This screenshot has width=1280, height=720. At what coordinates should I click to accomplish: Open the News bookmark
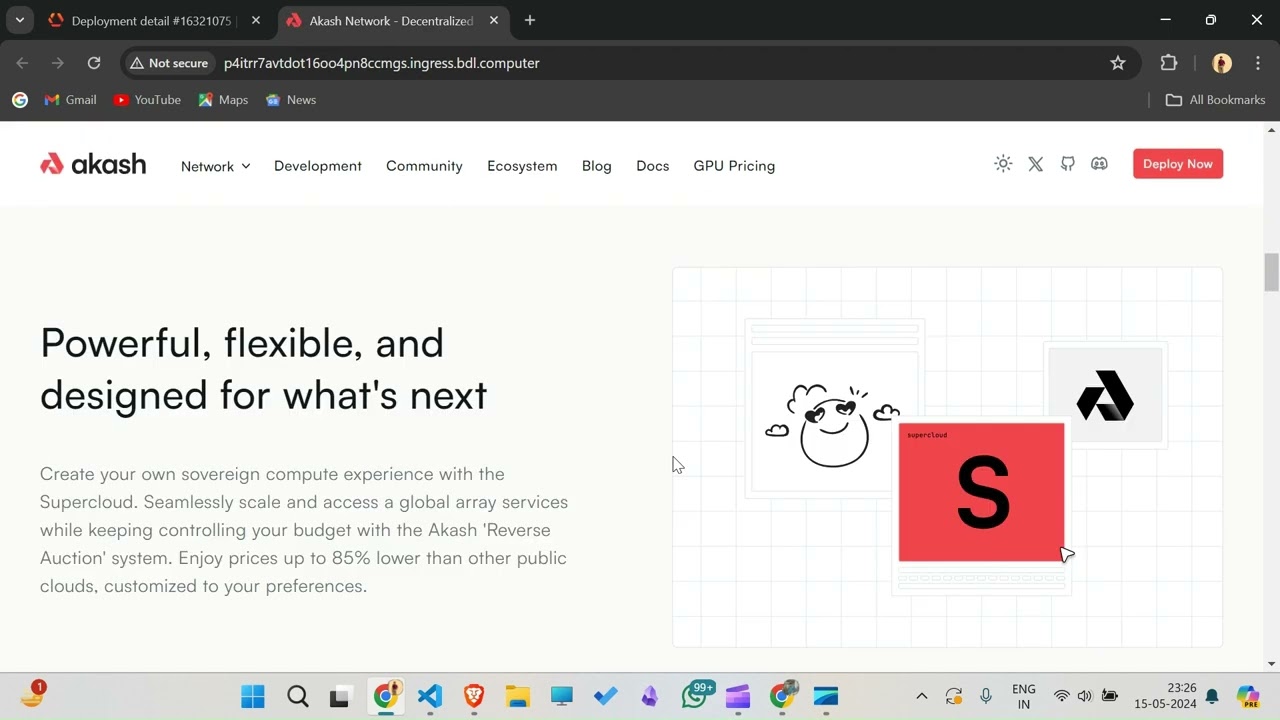[x=291, y=100]
